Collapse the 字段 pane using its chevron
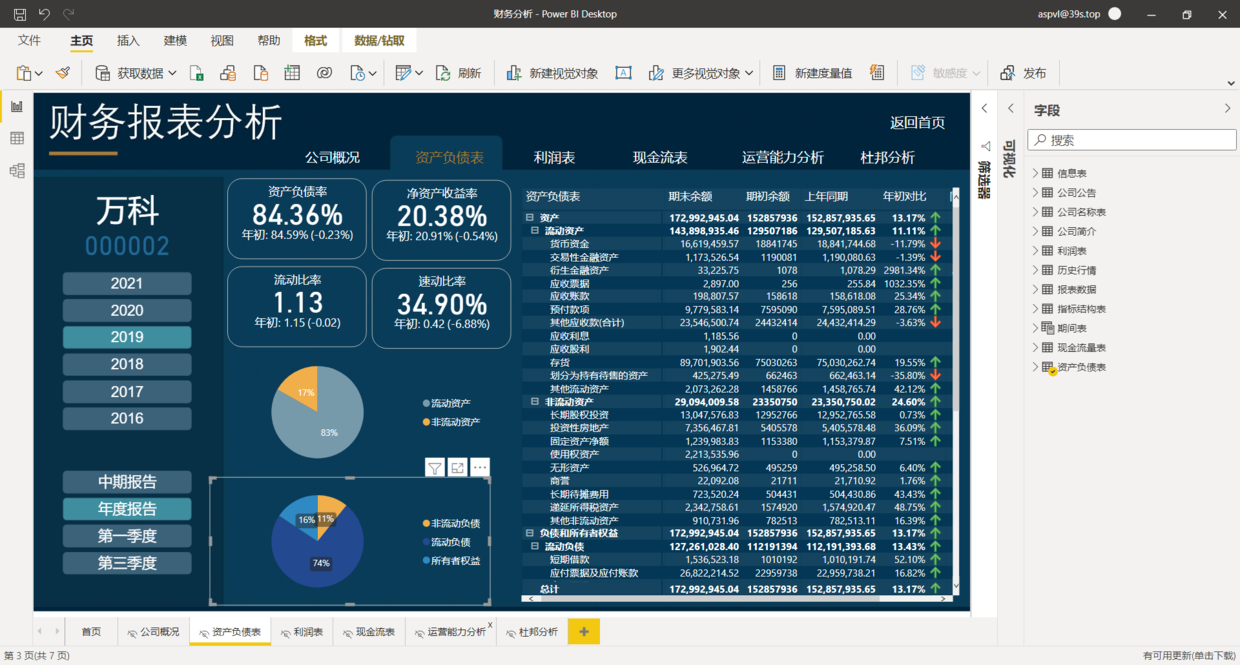 coord(1228,109)
